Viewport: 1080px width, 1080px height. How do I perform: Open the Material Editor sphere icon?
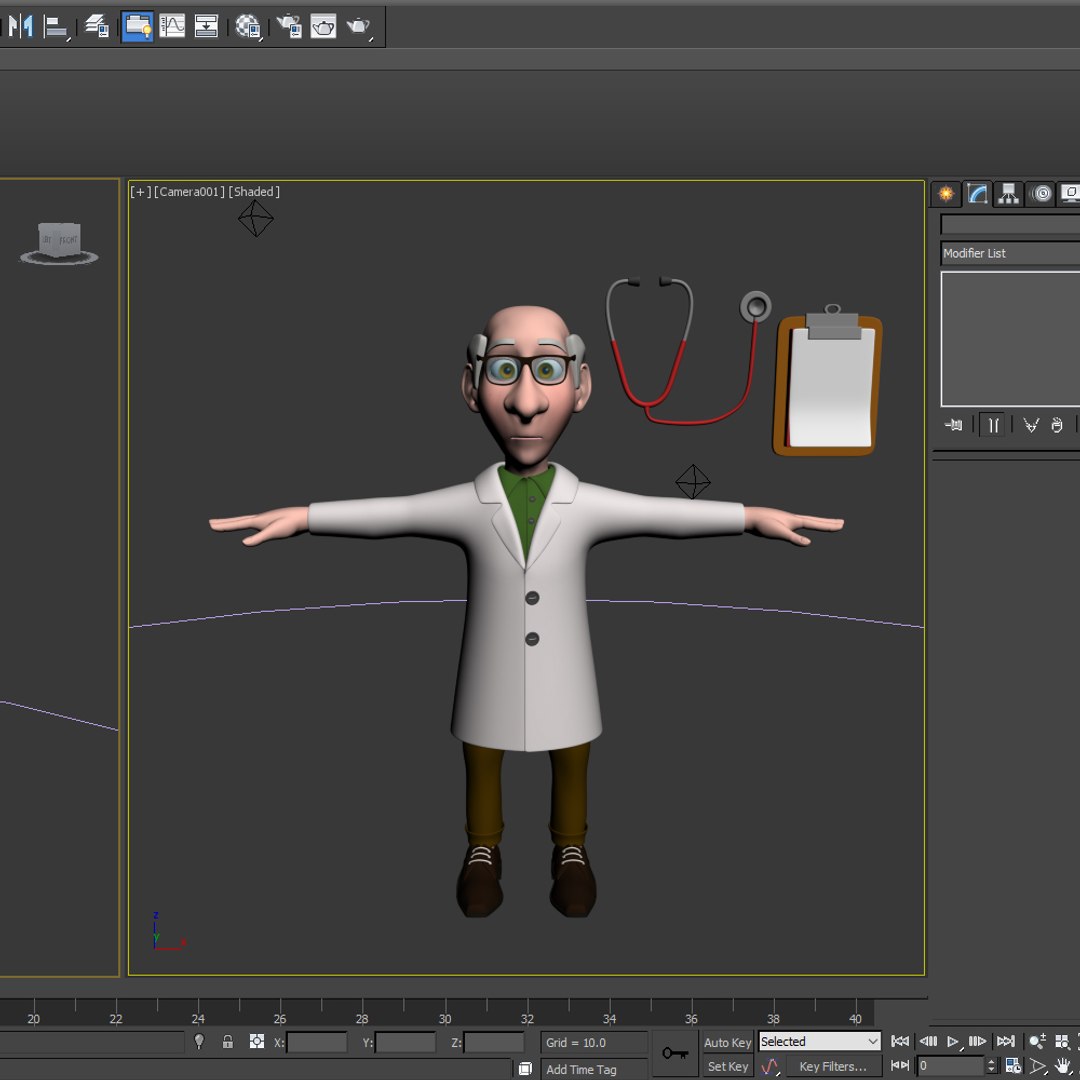click(248, 27)
